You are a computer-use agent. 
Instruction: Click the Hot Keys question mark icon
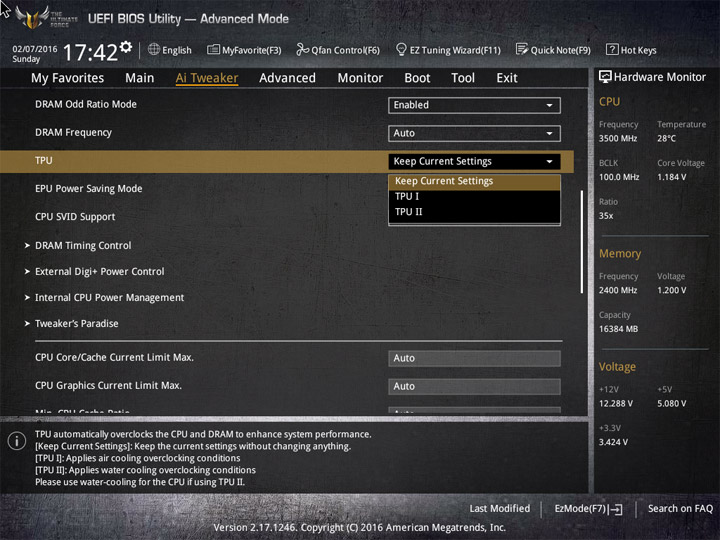(612, 49)
